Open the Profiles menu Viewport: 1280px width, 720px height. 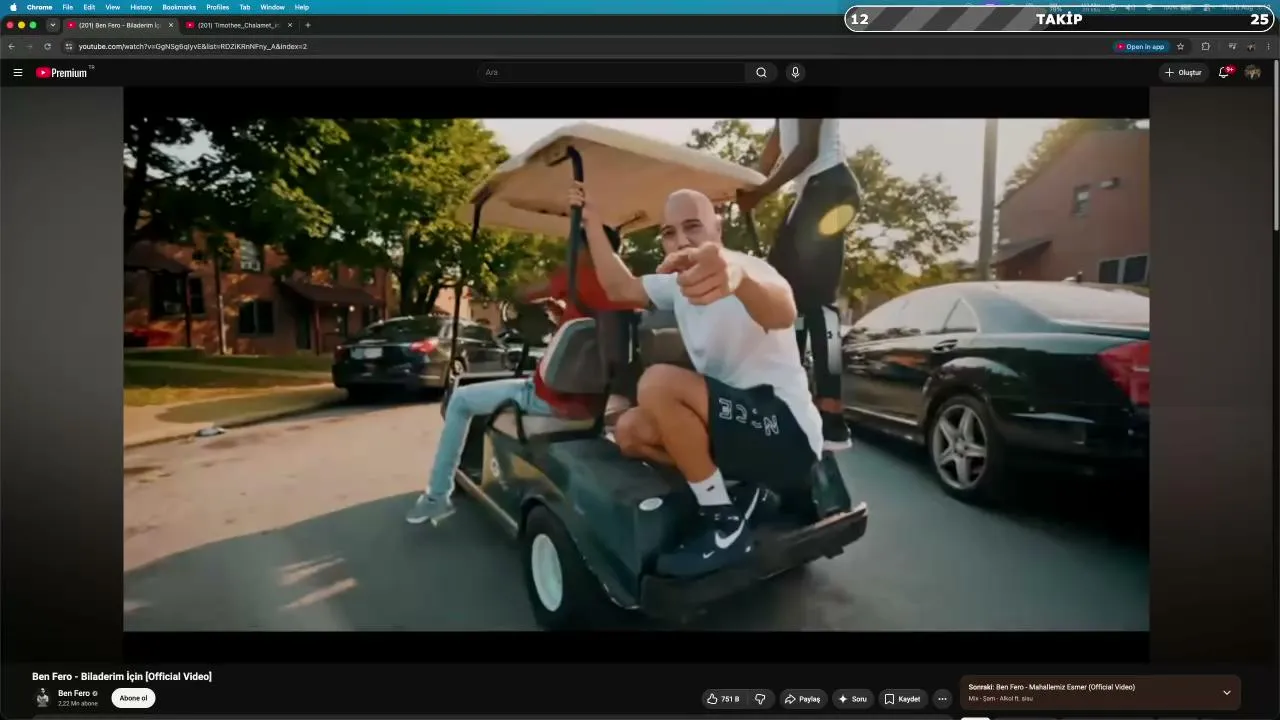coord(218,7)
